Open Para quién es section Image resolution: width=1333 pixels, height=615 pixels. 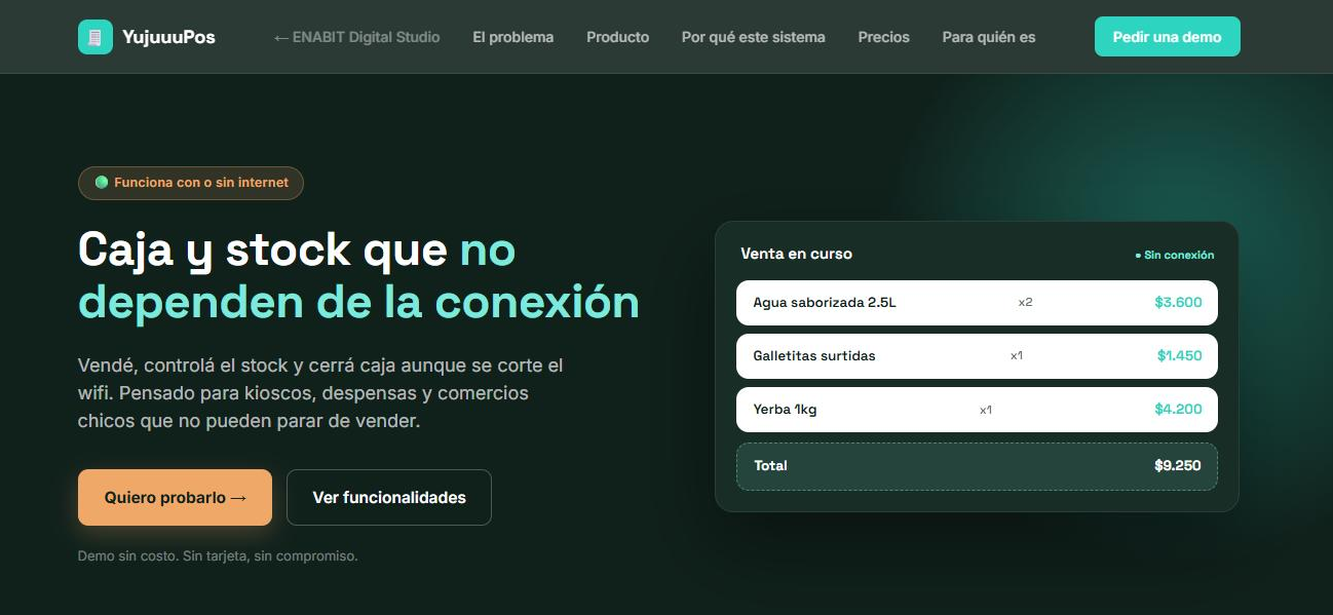pos(989,37)
